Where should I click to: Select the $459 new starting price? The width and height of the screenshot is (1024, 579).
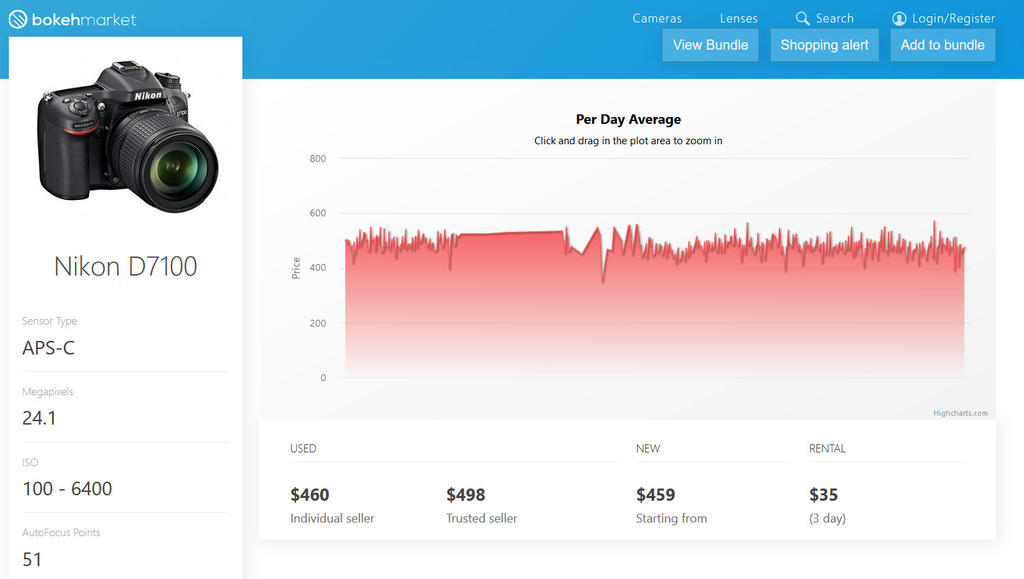655,495
